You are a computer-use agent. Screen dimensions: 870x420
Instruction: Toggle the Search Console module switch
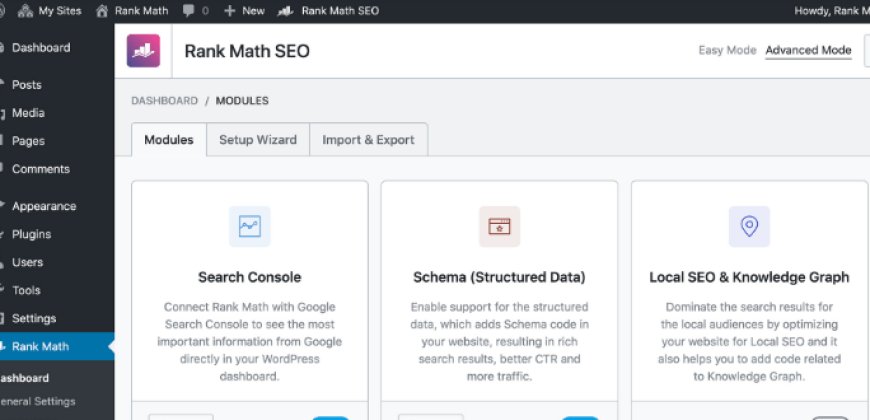tap(330, 417)
